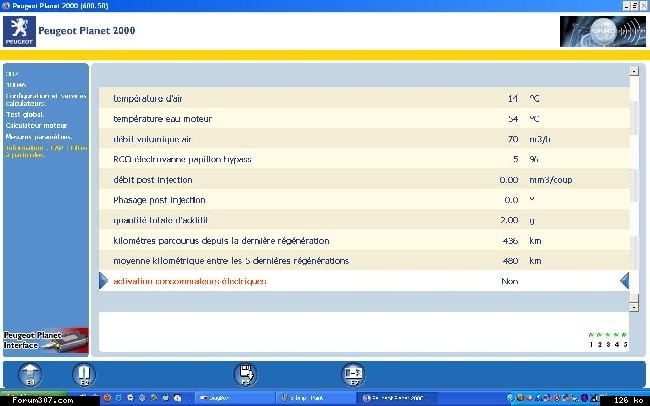Select the 'quantité totale d'additif' row
This screenshot has width=650, height=406.
pos(364,220)
